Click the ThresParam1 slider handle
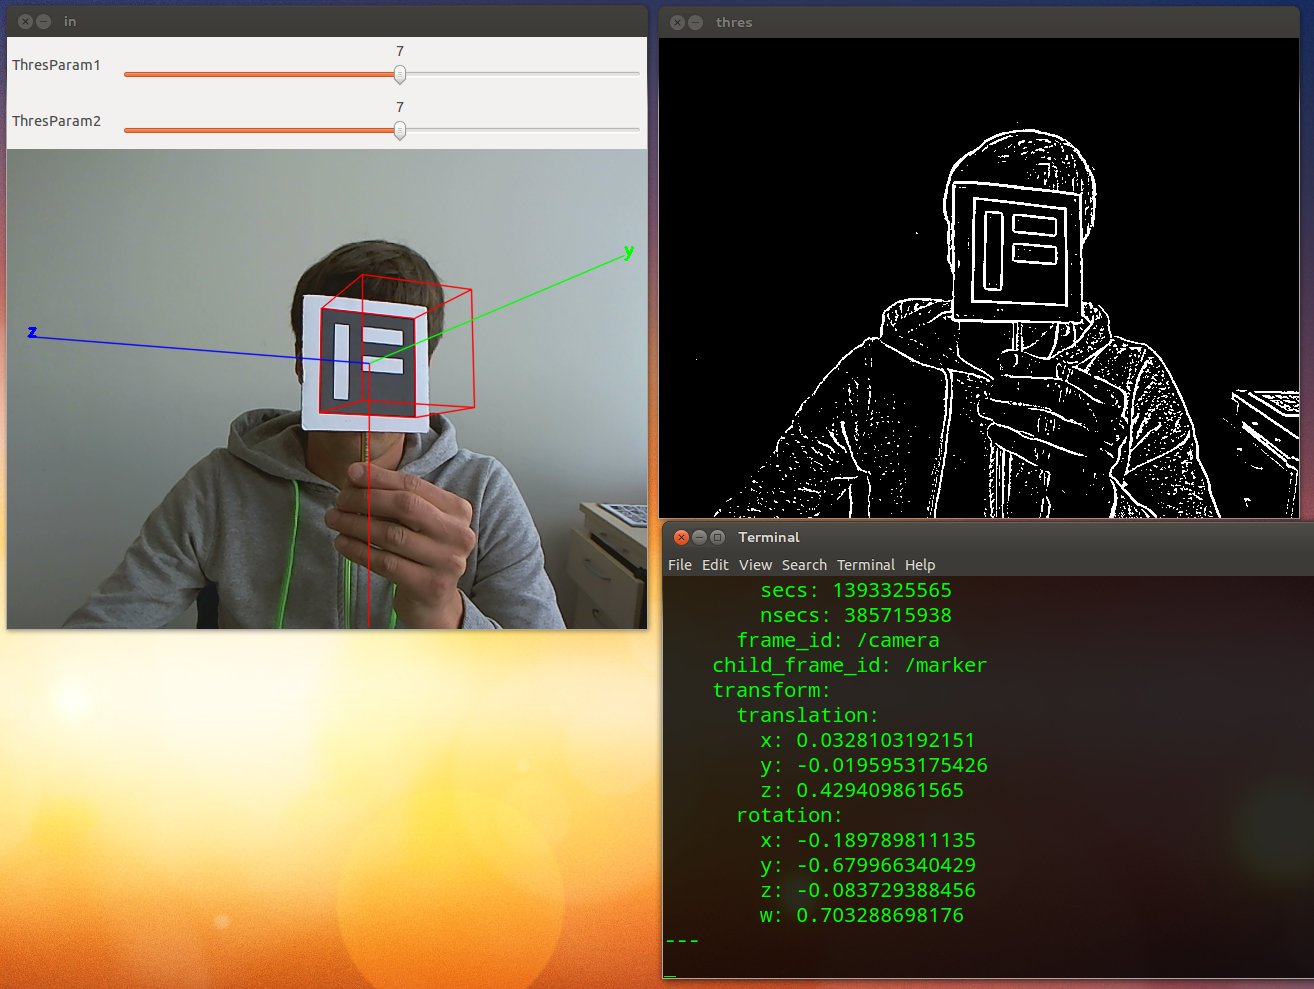1314x989 pixels. point(400,74)
